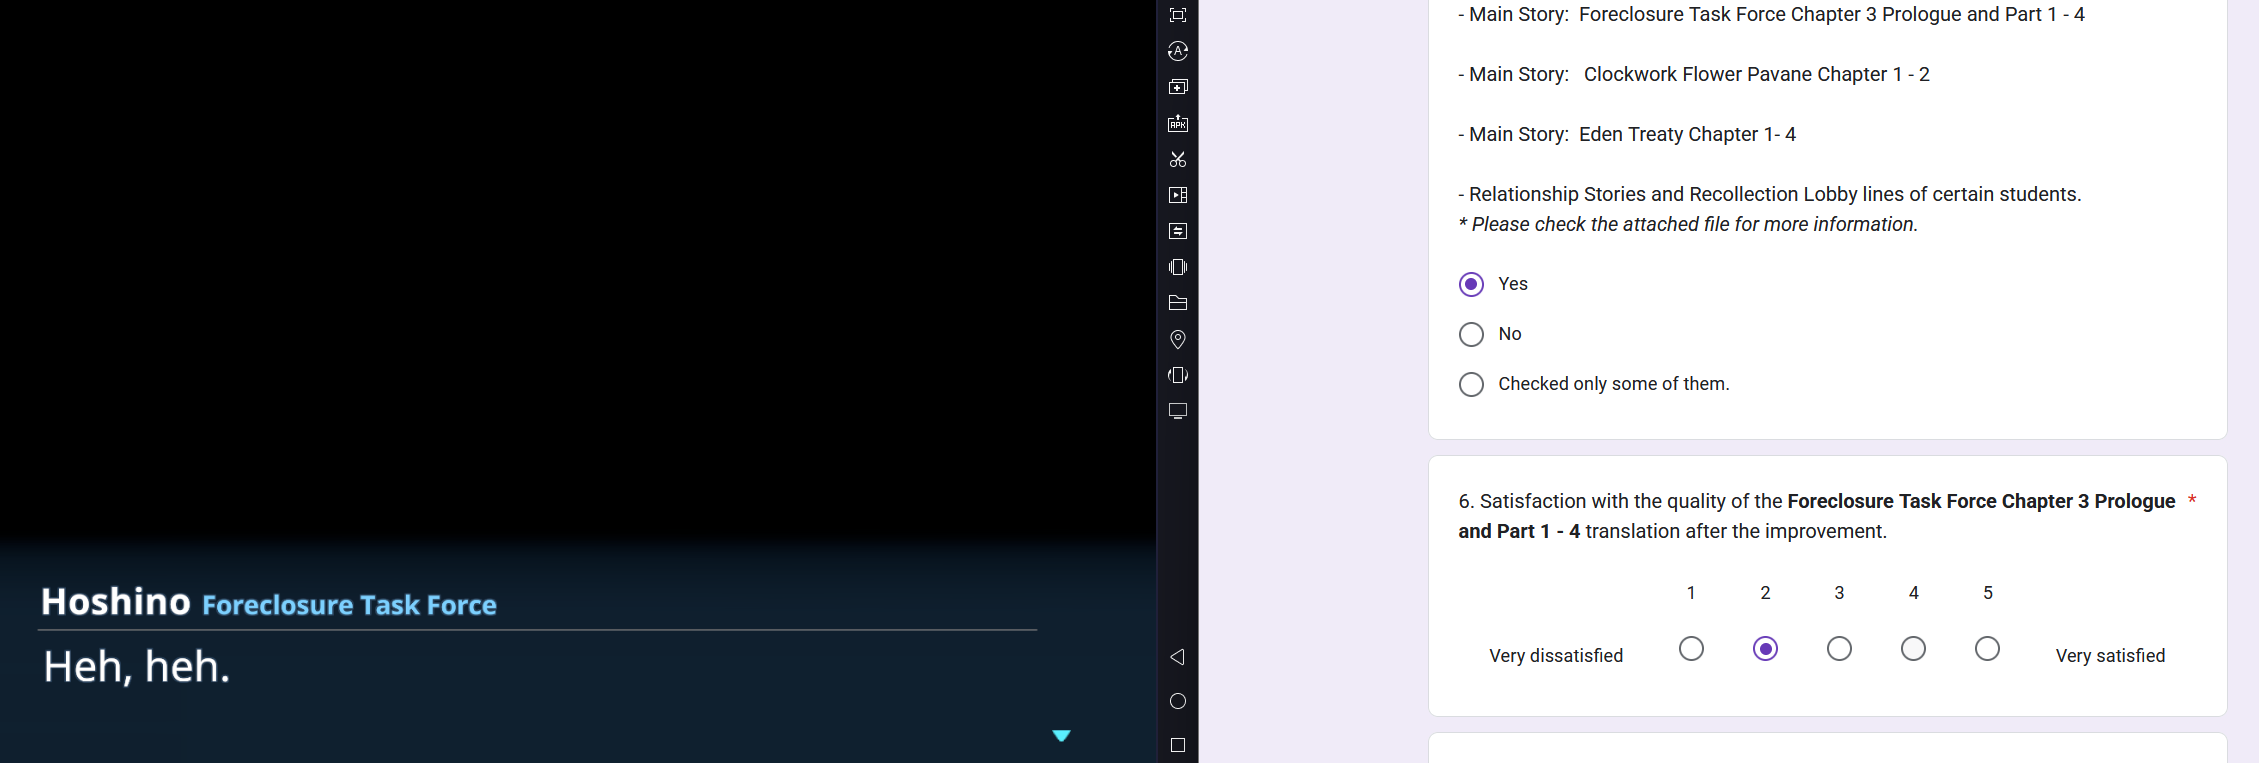The width and height of the screenshot is (2259, 763).
Task: Click the shake device icon
Action: coord(1178,267)
